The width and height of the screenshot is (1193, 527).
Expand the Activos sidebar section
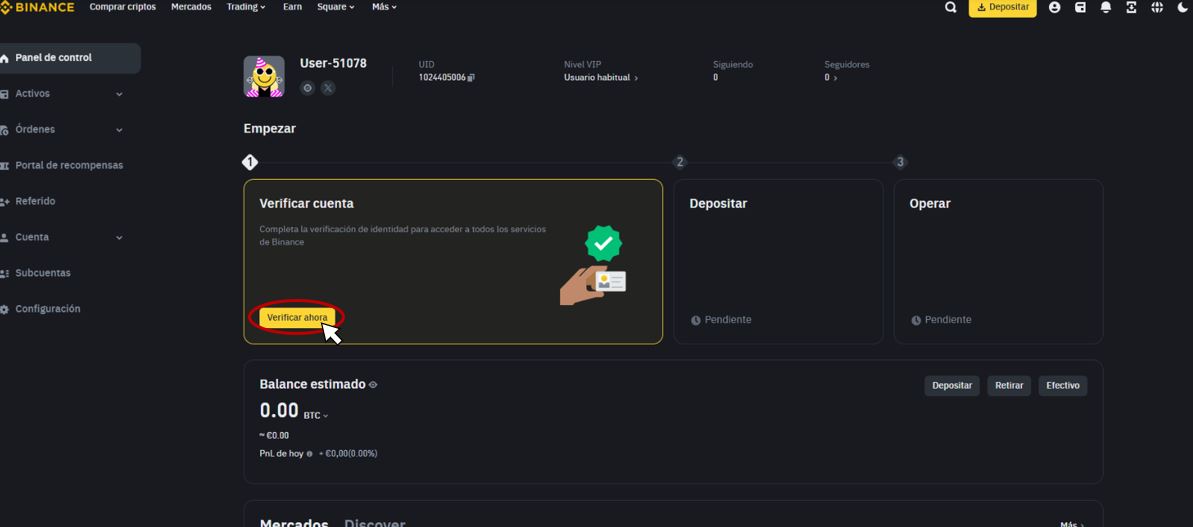pyautogui.click(x=119, y=94)
